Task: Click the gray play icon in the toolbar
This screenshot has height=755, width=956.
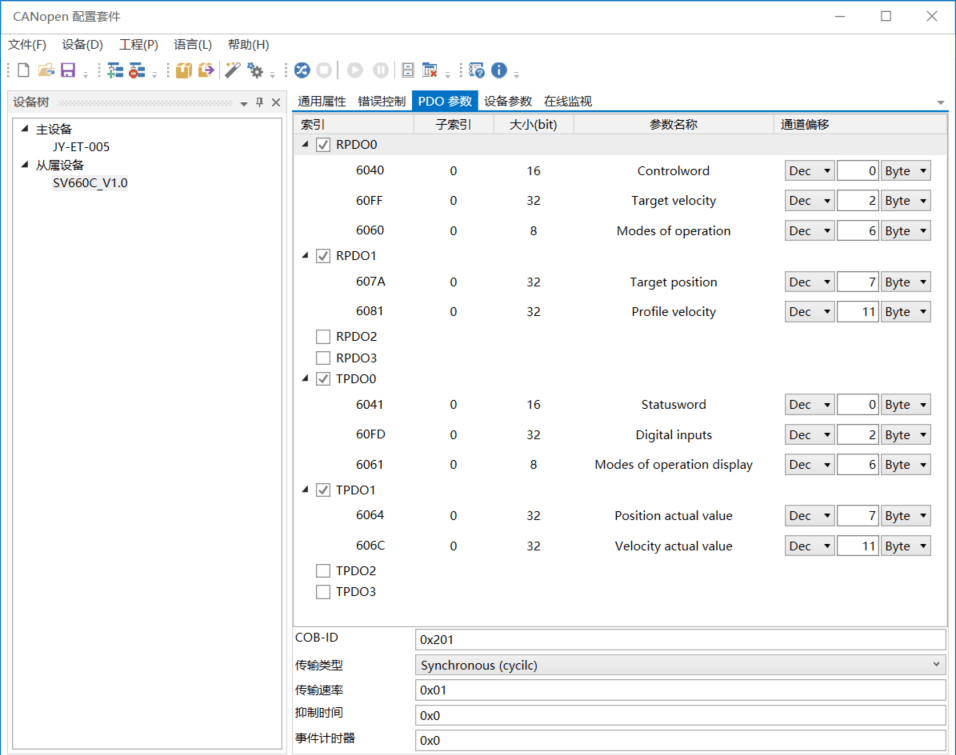Action: [355, 70]
